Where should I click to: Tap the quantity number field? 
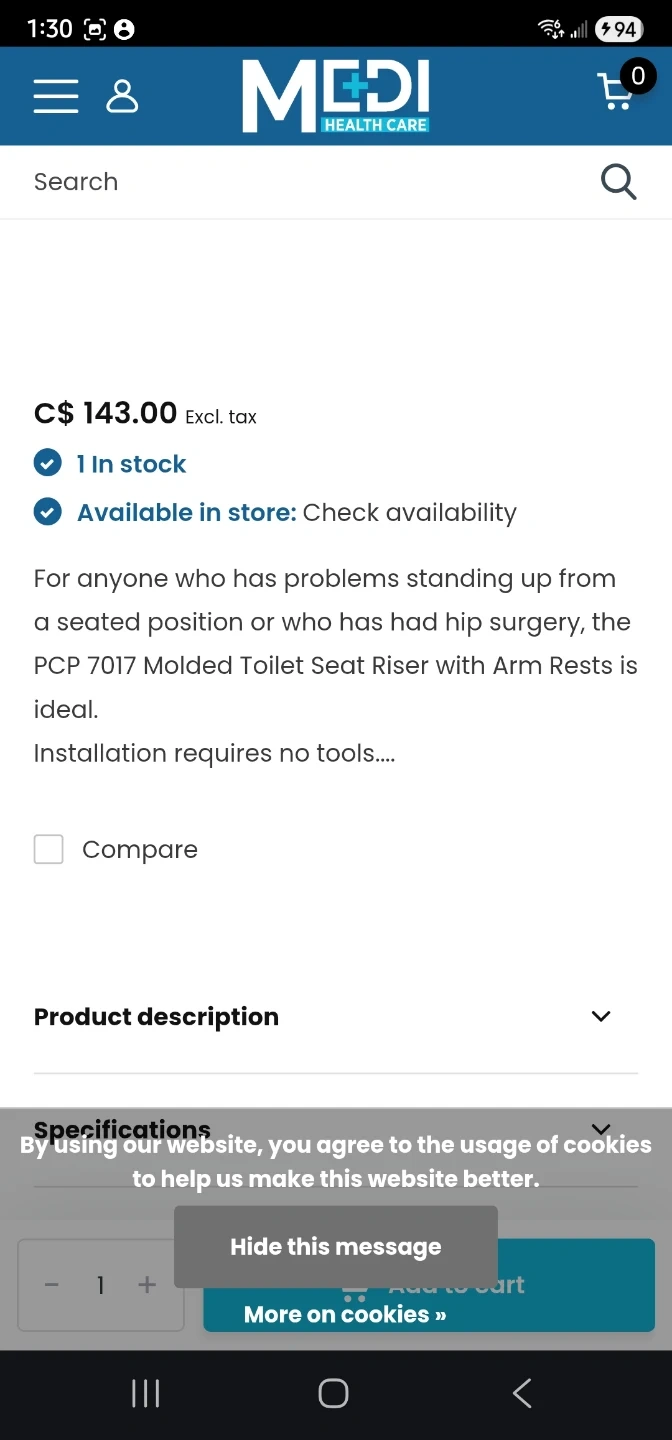[x=100, y=1285]
